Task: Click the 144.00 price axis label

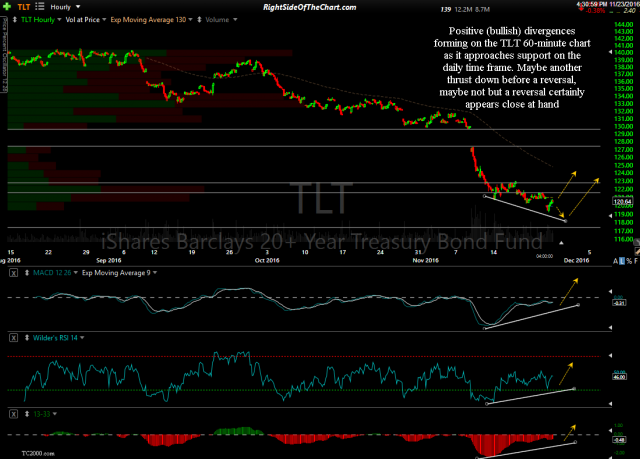Action: coord(623,24)
